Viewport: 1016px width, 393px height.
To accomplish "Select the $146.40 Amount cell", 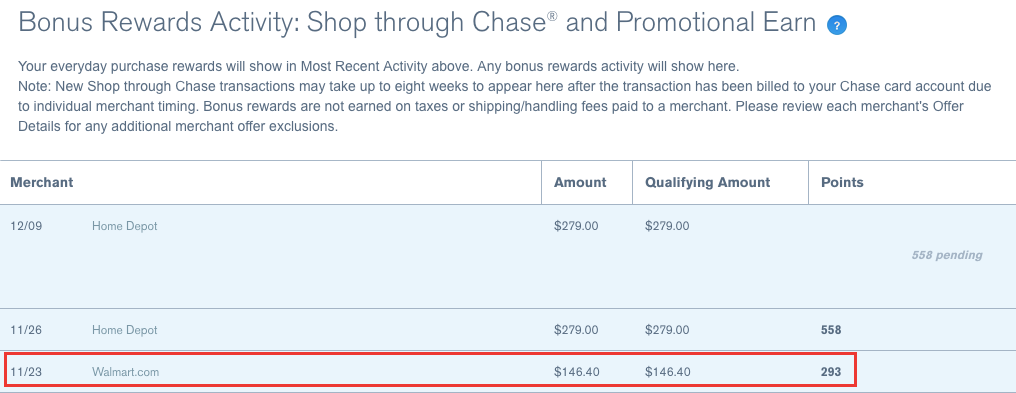I will [577, 372].
